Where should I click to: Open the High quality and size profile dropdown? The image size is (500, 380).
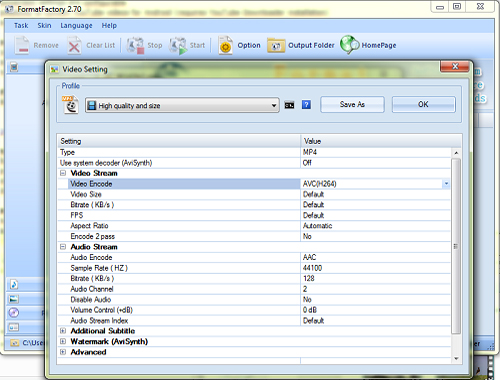[x=182, y=105]
